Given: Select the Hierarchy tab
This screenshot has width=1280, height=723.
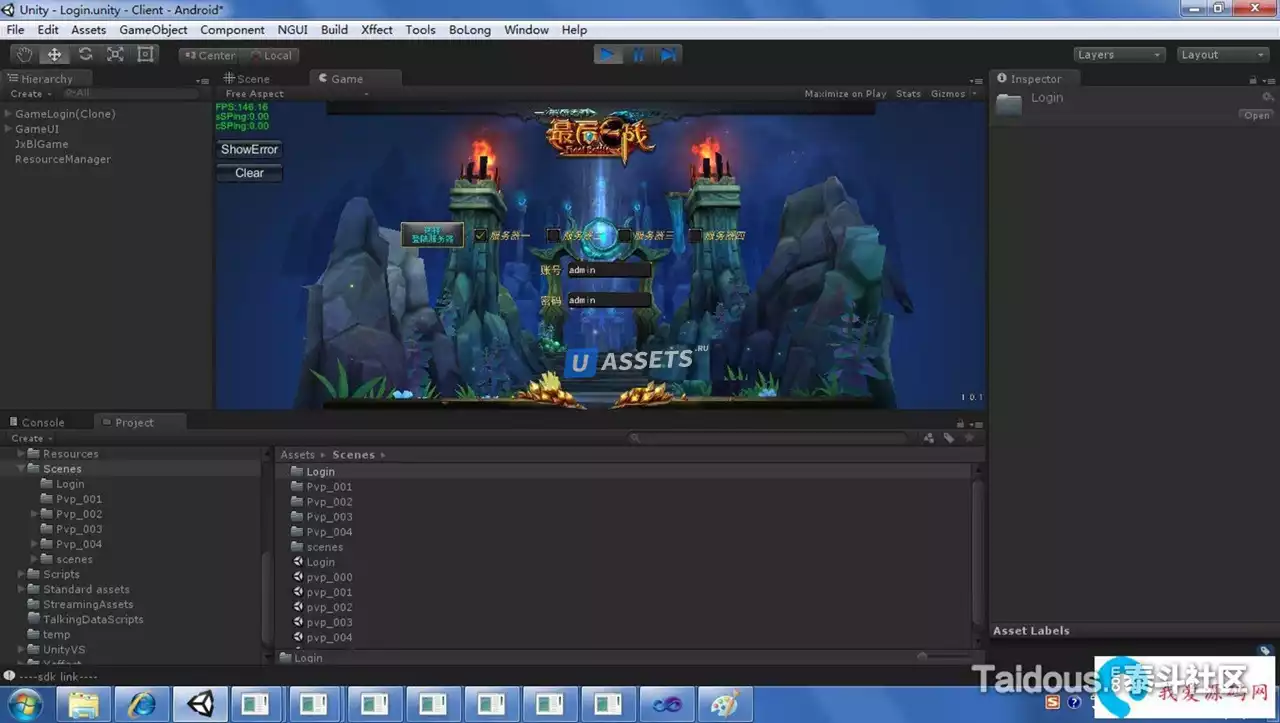Looking at the screenshot, I should [x=47, y=79].
